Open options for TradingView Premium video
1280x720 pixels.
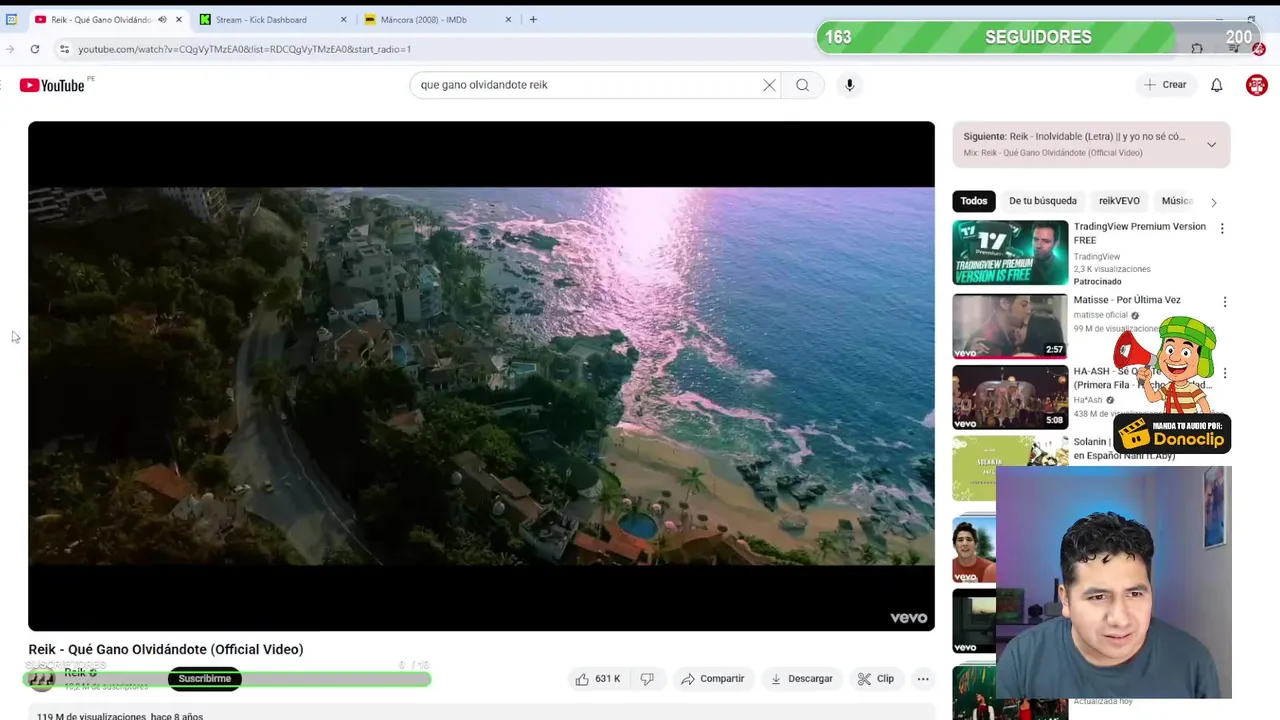click(x=1222, y=229)
